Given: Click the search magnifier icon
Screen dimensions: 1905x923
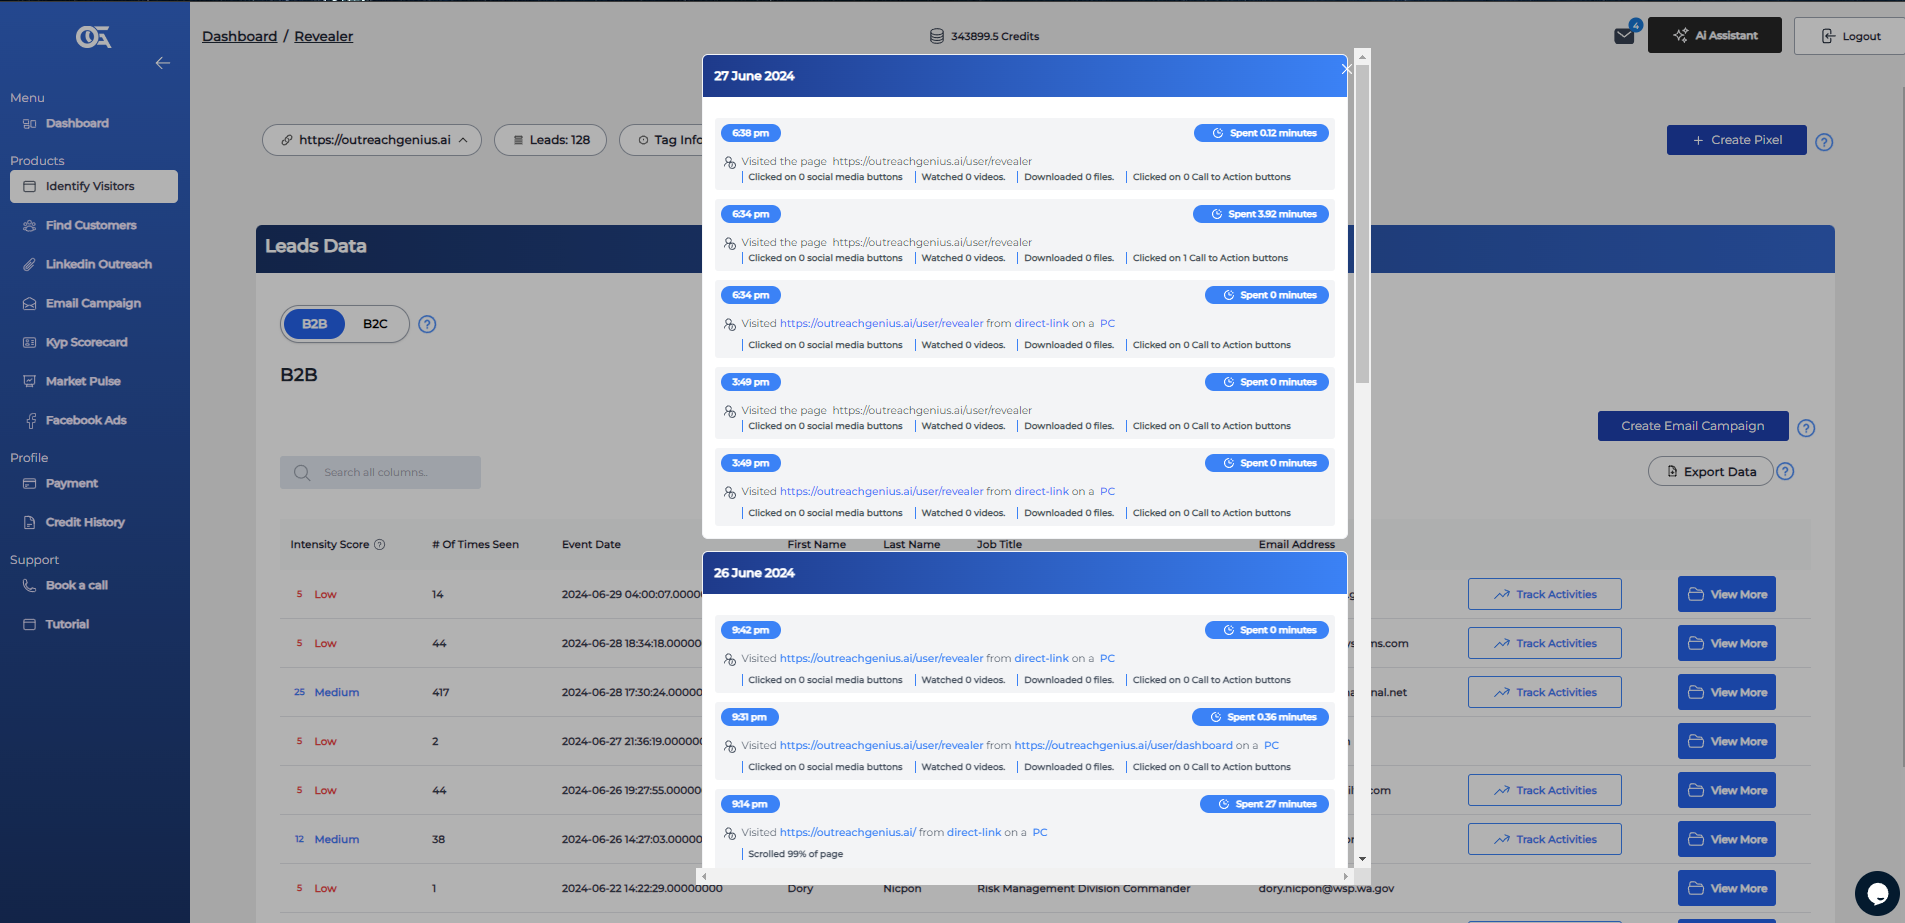Looking at the screenshot, I should pos(302,473).
